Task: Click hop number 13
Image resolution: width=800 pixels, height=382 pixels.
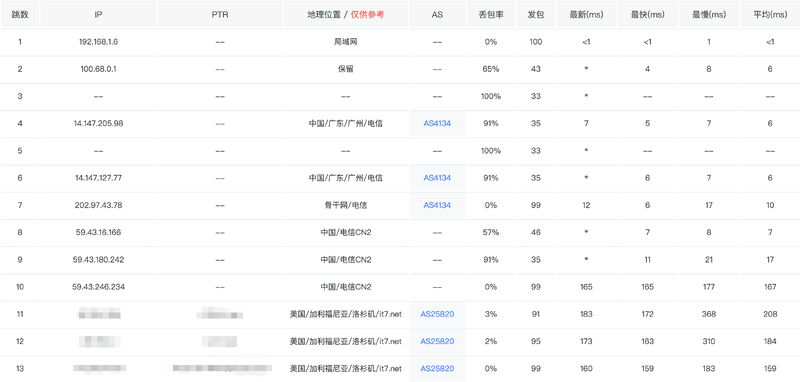Action: (x=20, y=368)
